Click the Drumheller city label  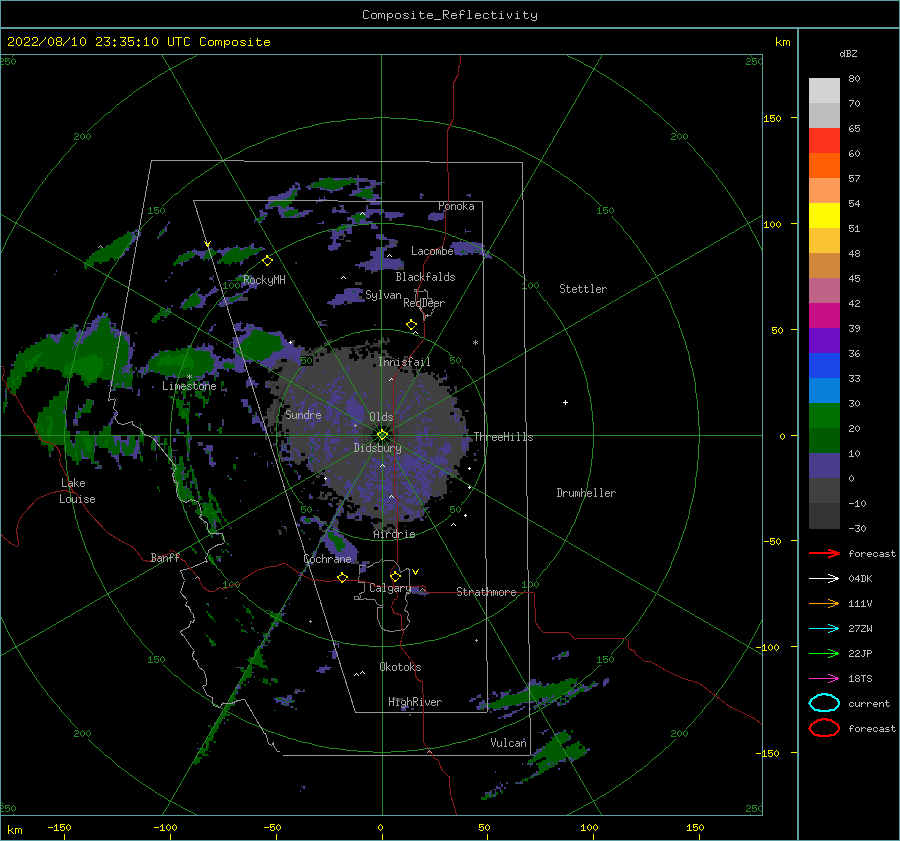[586, 493]
